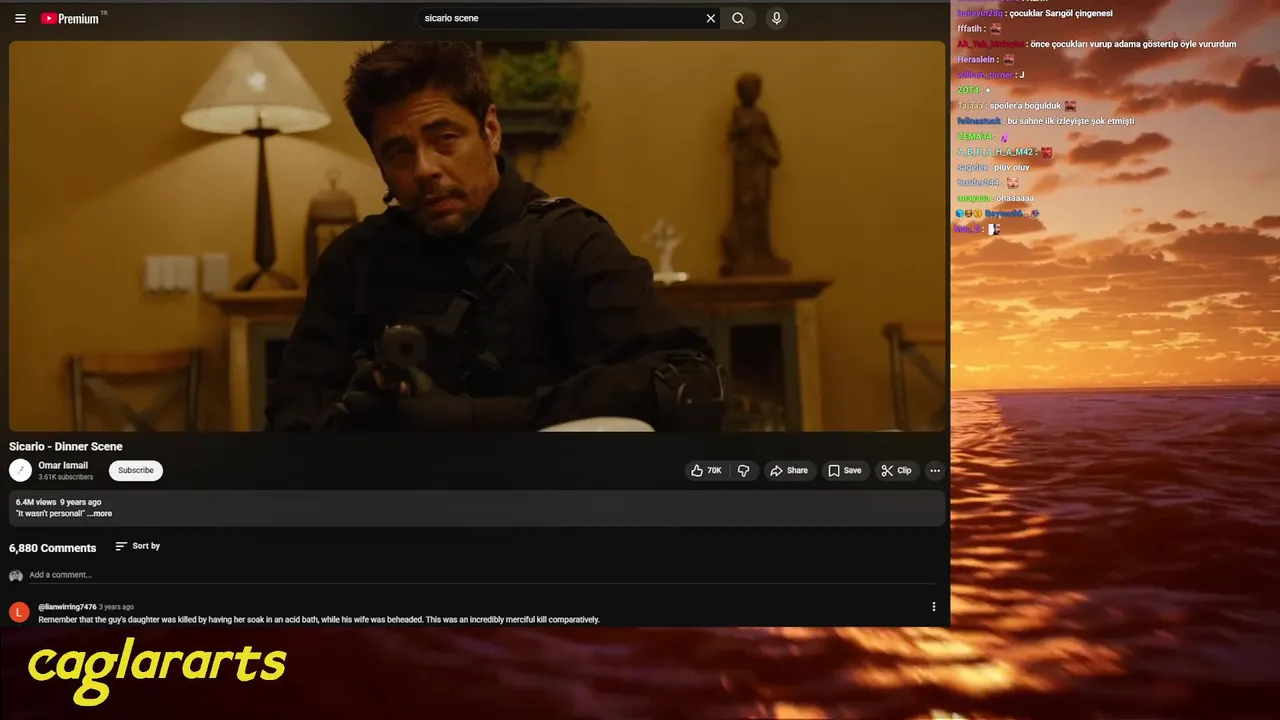Click chat message 'piuv oiuv'
This screenshot has width=1280, height=720.
pyautogui.click(x=1012, y=168)
